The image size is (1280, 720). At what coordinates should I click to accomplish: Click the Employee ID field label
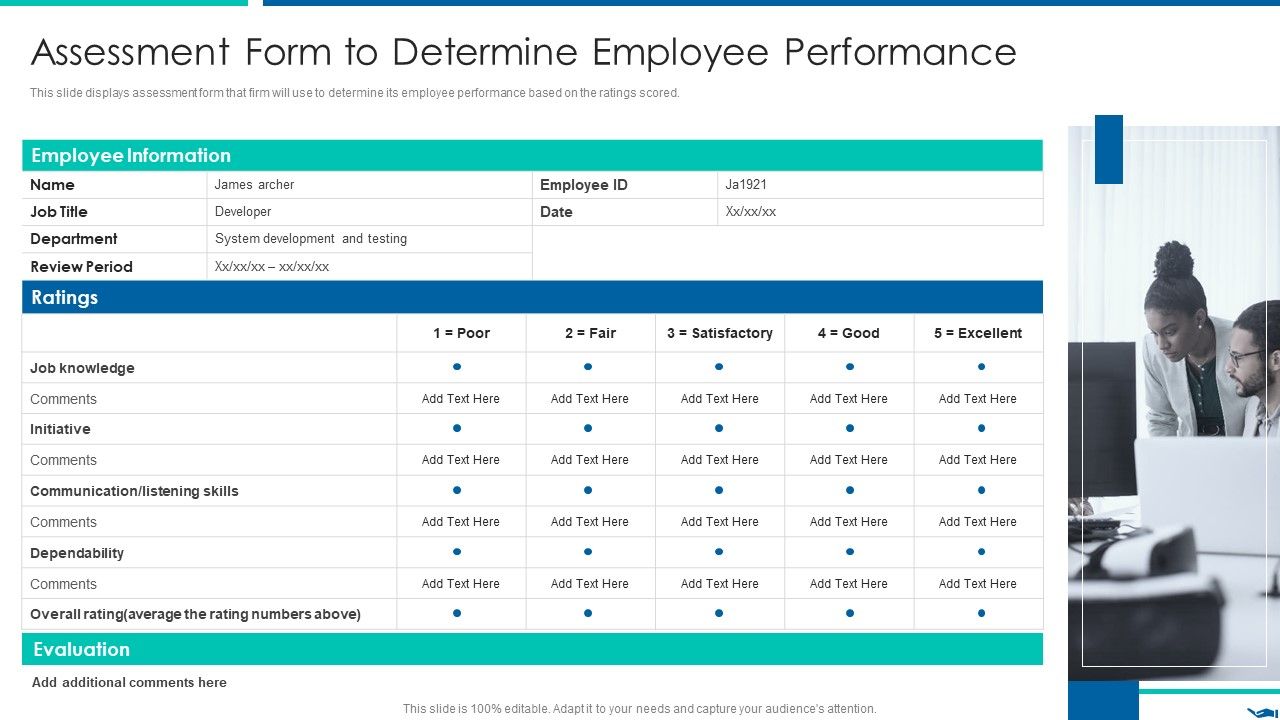(x=583, y=185)
